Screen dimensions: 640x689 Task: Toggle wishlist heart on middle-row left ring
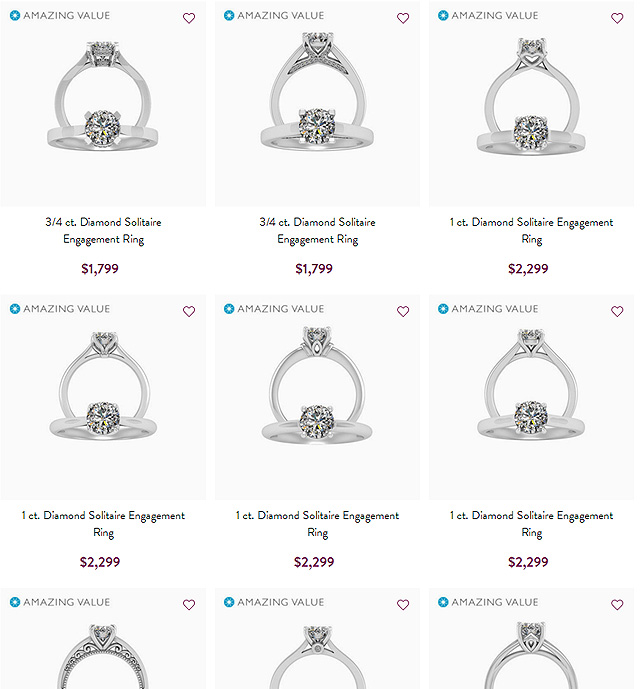[189, 311]
